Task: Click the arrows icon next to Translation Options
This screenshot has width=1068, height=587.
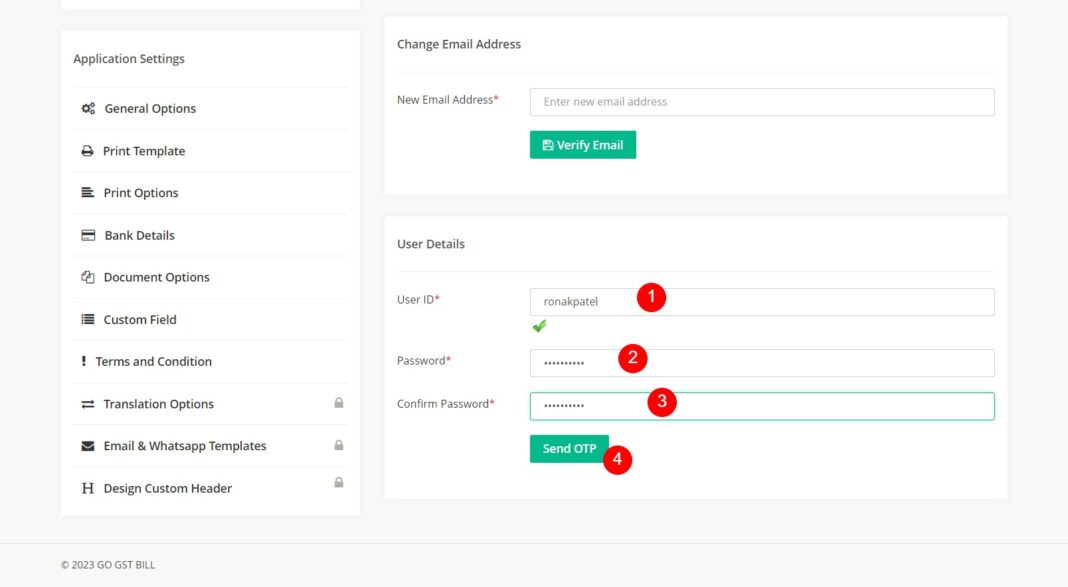Action: point(87,403)
